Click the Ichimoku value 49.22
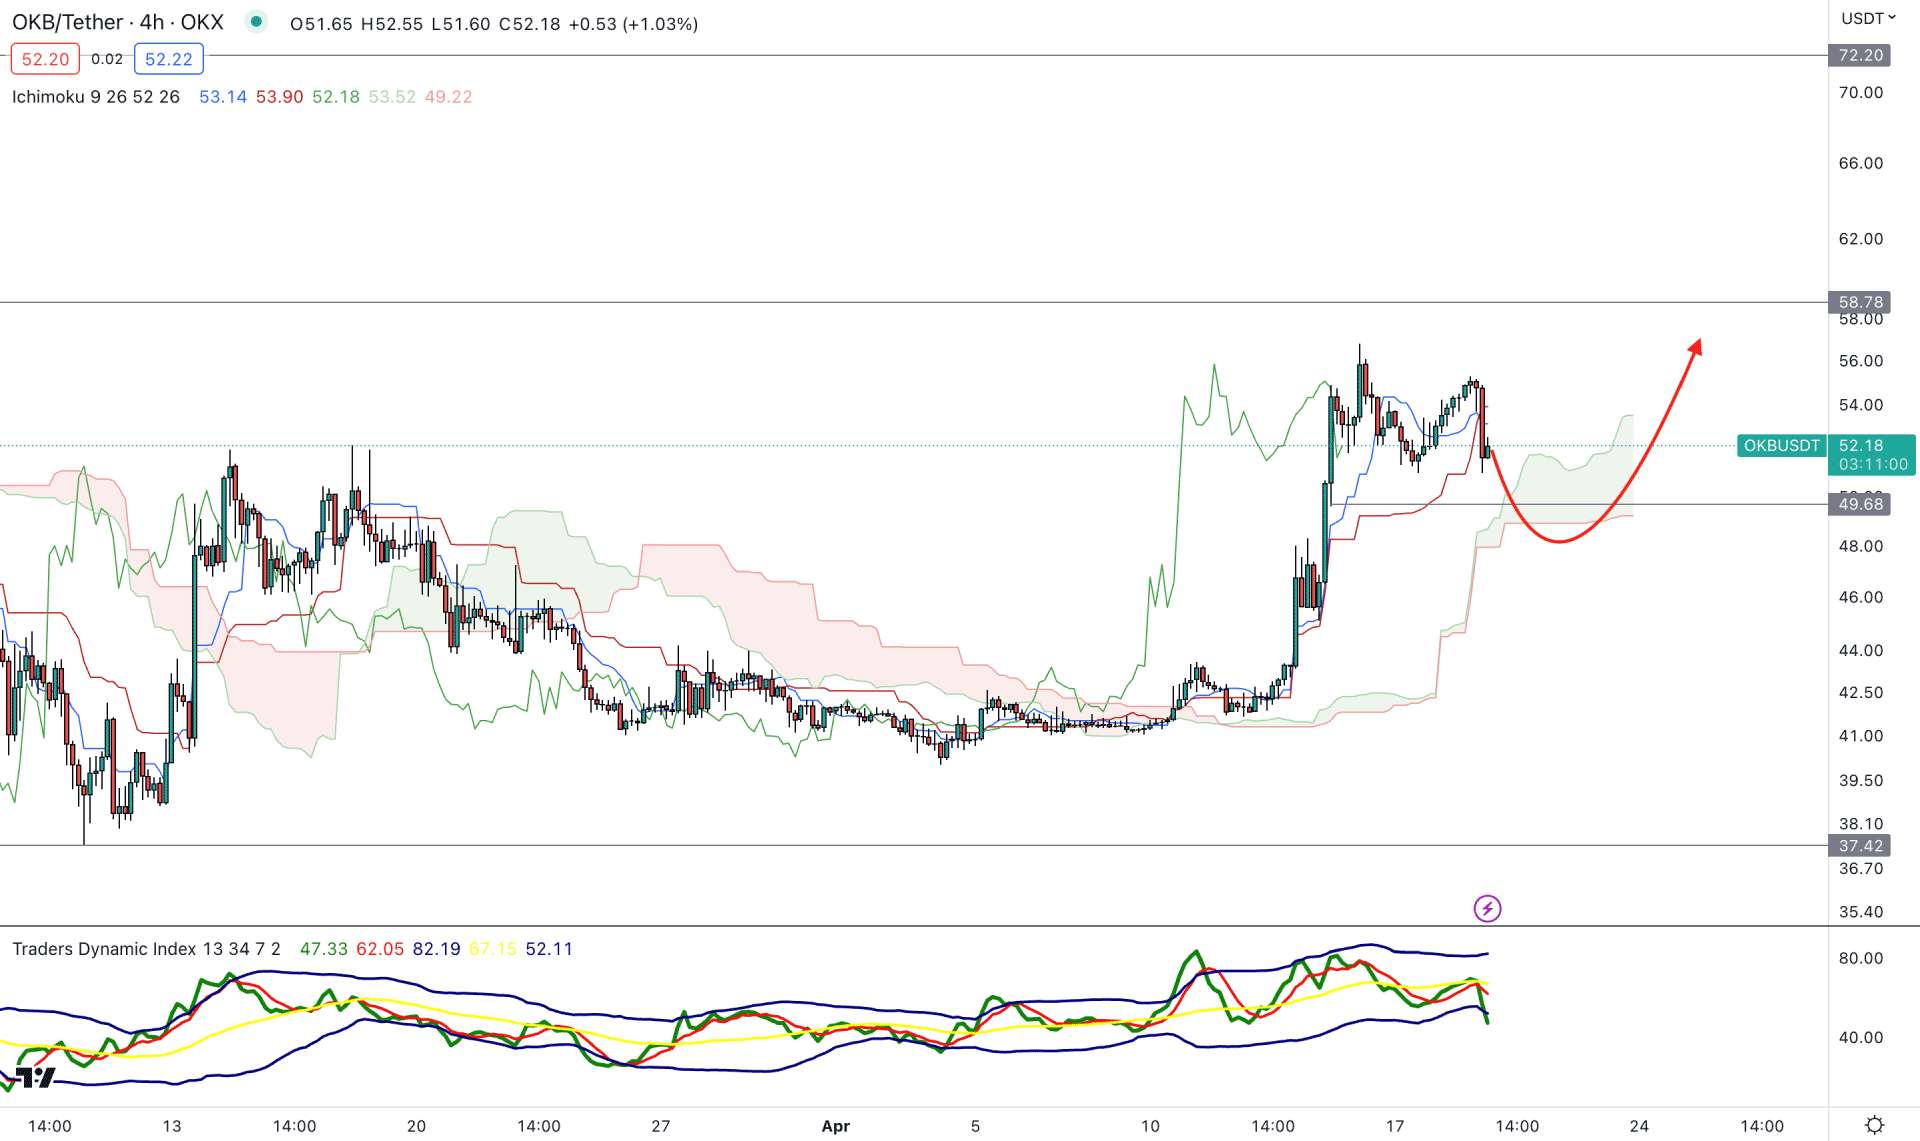The width and height of the screenshot is (1920, 1141). [x=448, y=97]
